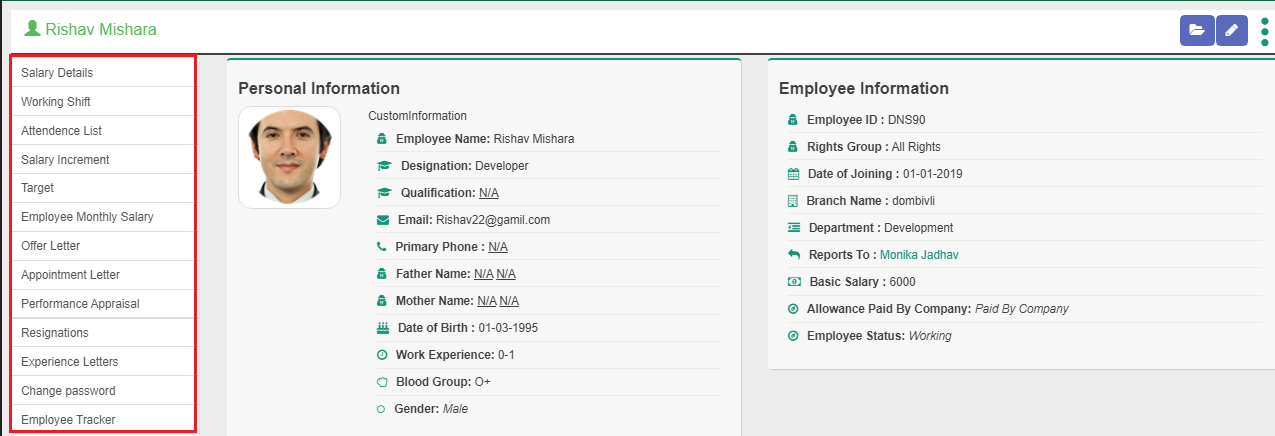Open Salary Details in the sidebar
Screen dimensions: 1275x436
pos(57,73)
